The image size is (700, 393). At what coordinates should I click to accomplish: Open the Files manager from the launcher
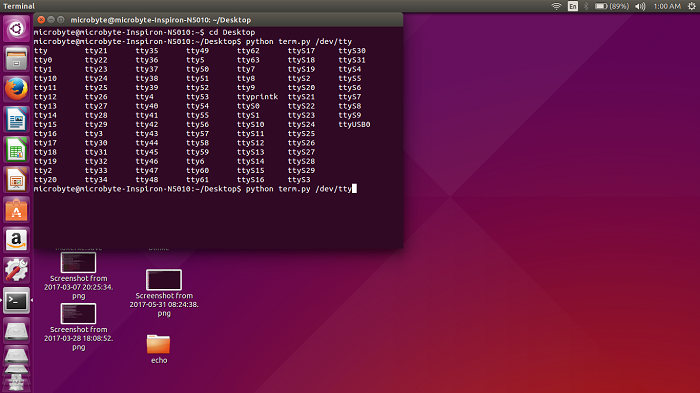tap(17, 59)
